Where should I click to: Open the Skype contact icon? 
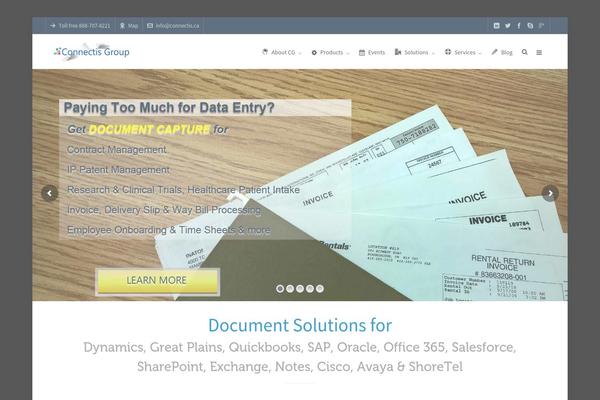pos(530,26)
